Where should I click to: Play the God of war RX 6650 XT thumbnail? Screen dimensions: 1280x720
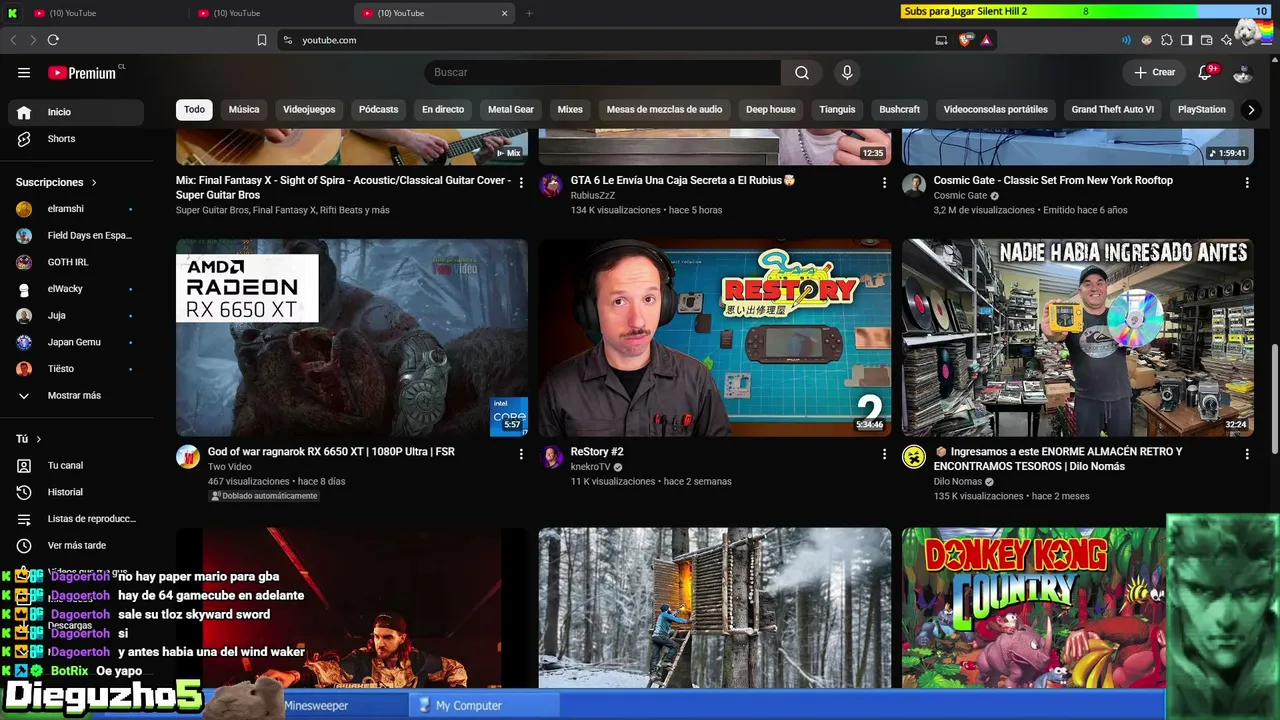tap(352, 338)
